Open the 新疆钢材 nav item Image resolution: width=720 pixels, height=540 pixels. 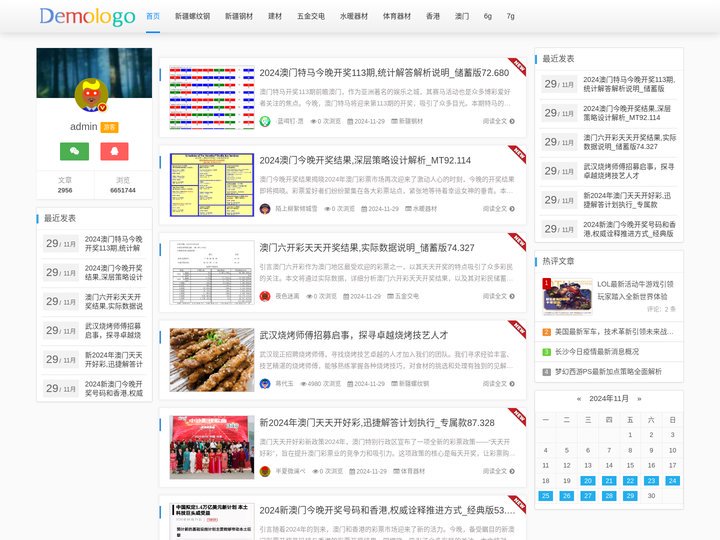[239, 16]
